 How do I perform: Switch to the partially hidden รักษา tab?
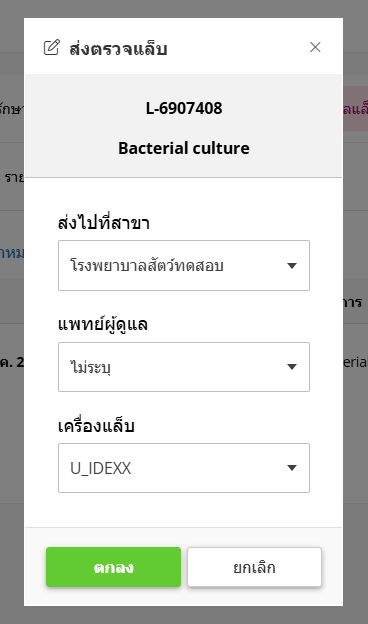point(12,108)
